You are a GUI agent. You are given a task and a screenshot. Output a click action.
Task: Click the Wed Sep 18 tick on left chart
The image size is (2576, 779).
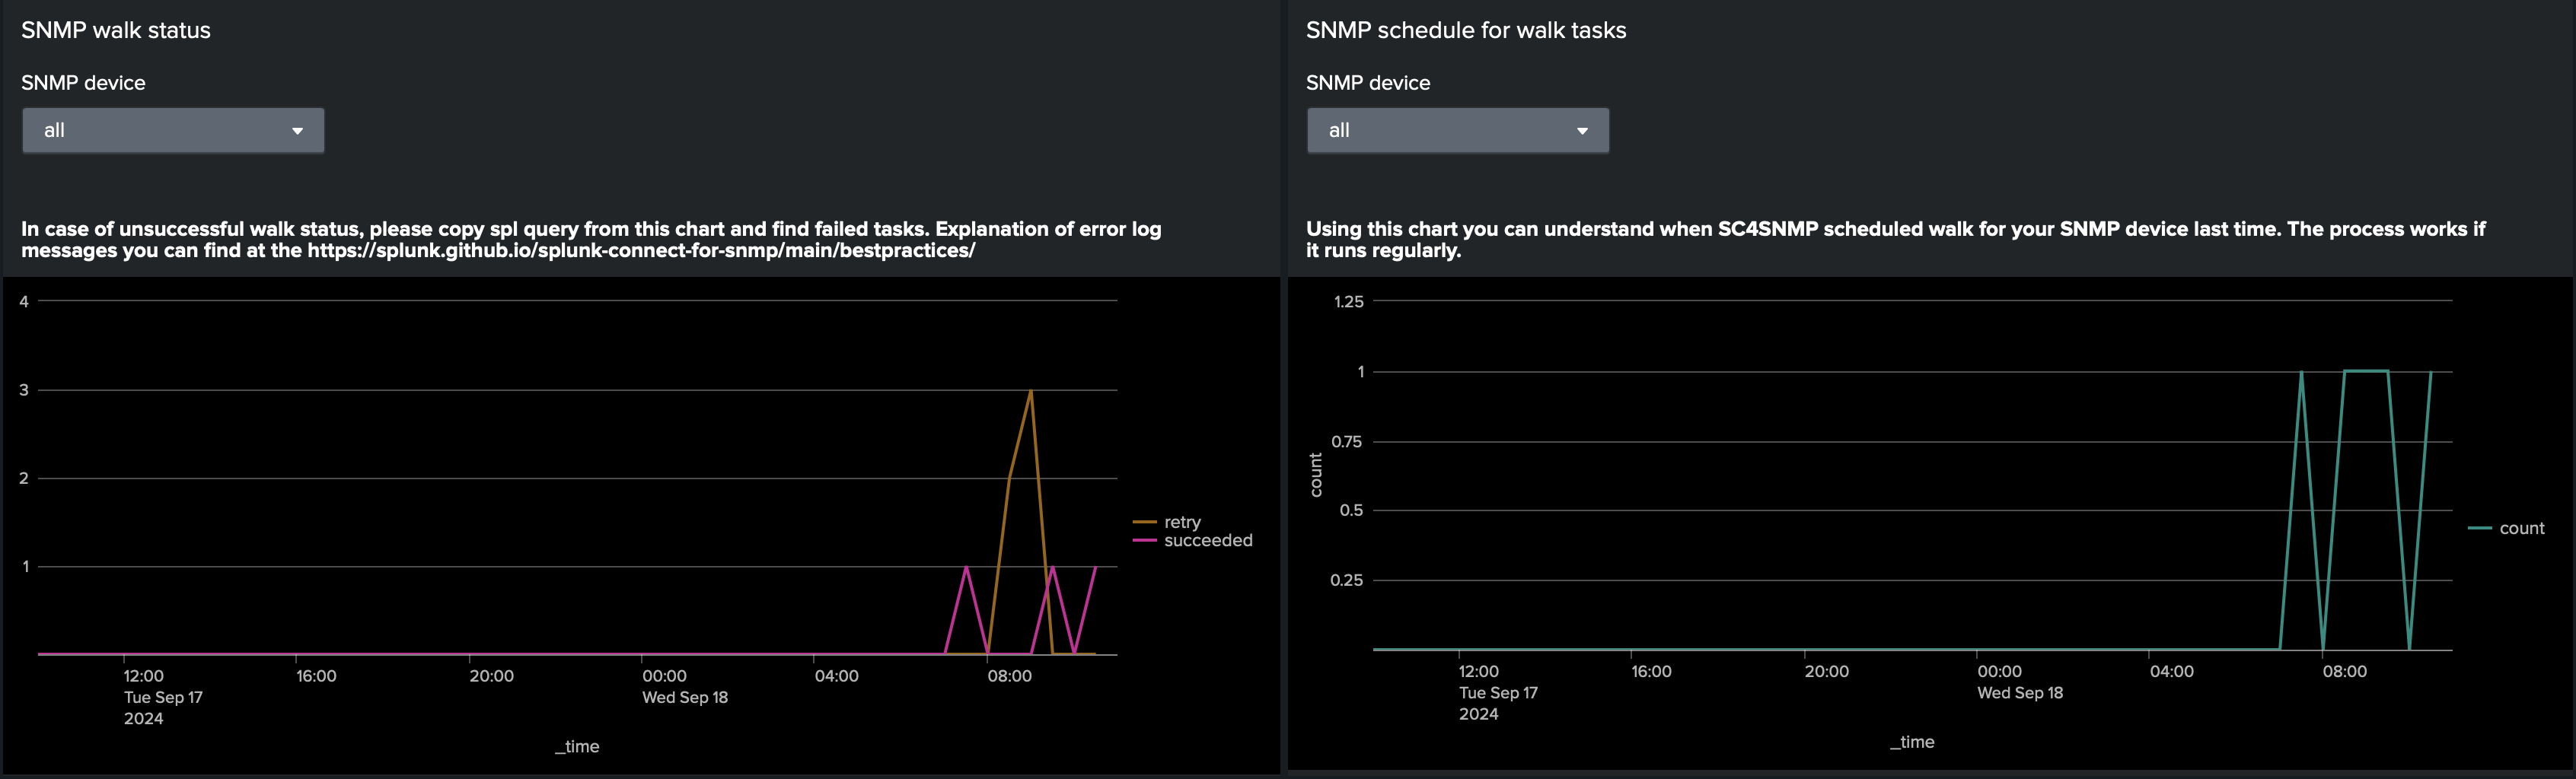coord(685,697)
